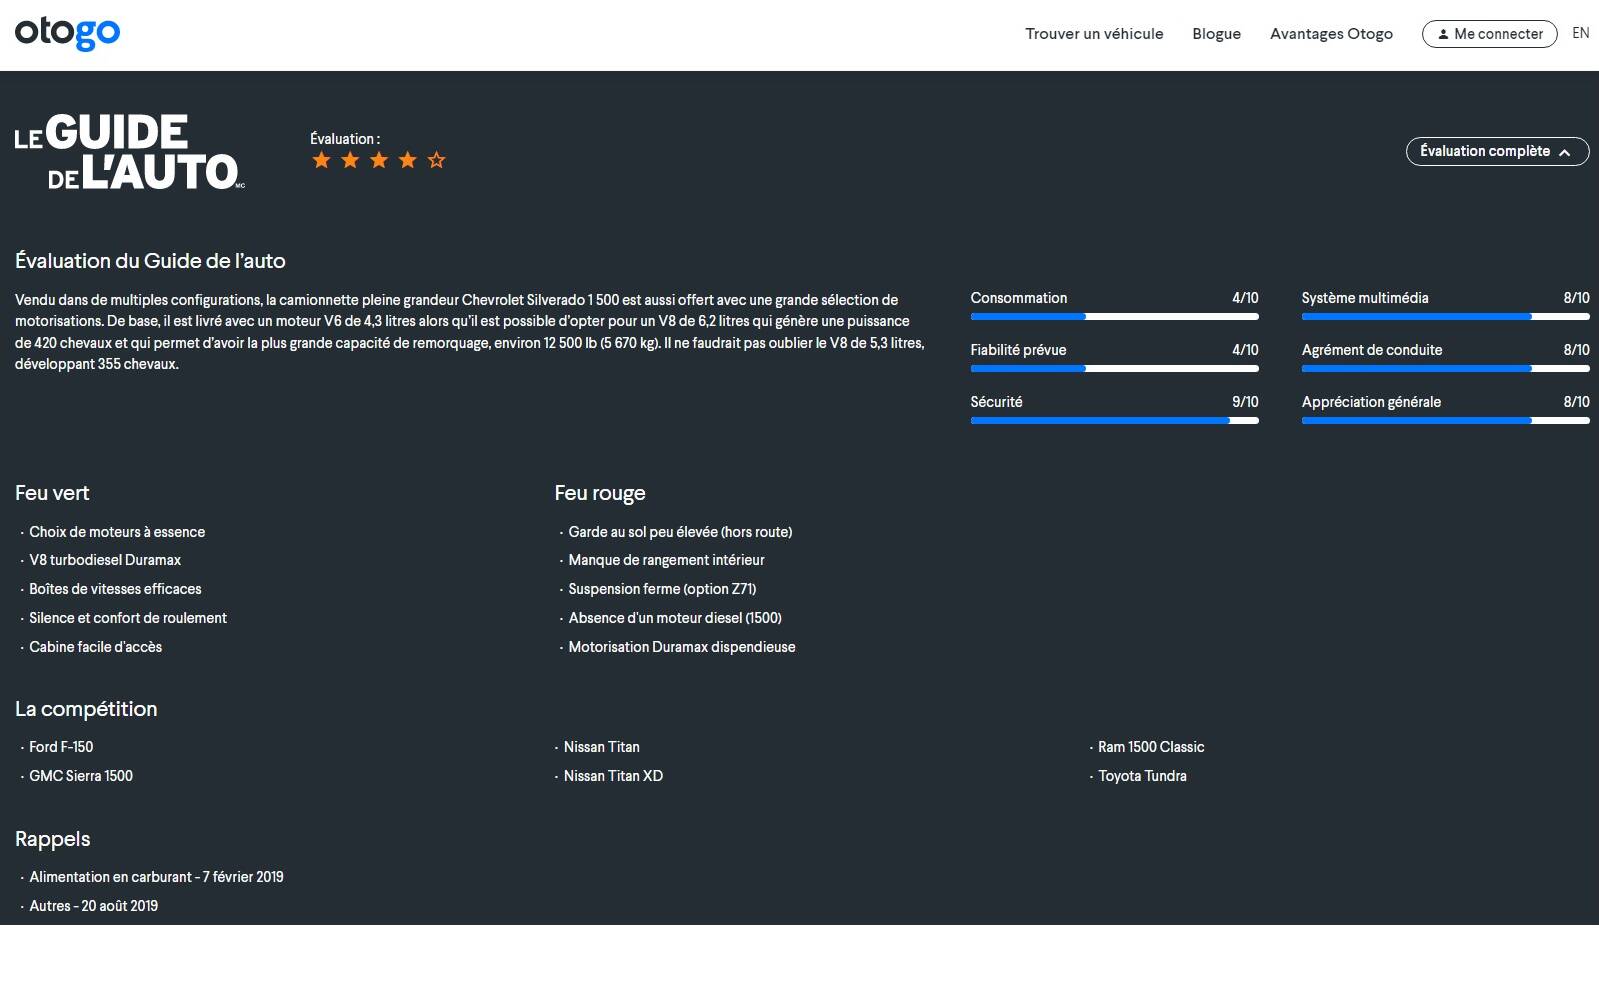
Task: Click 'Motorisation Duramax dispendieuse' item
Action: point(682,647)
